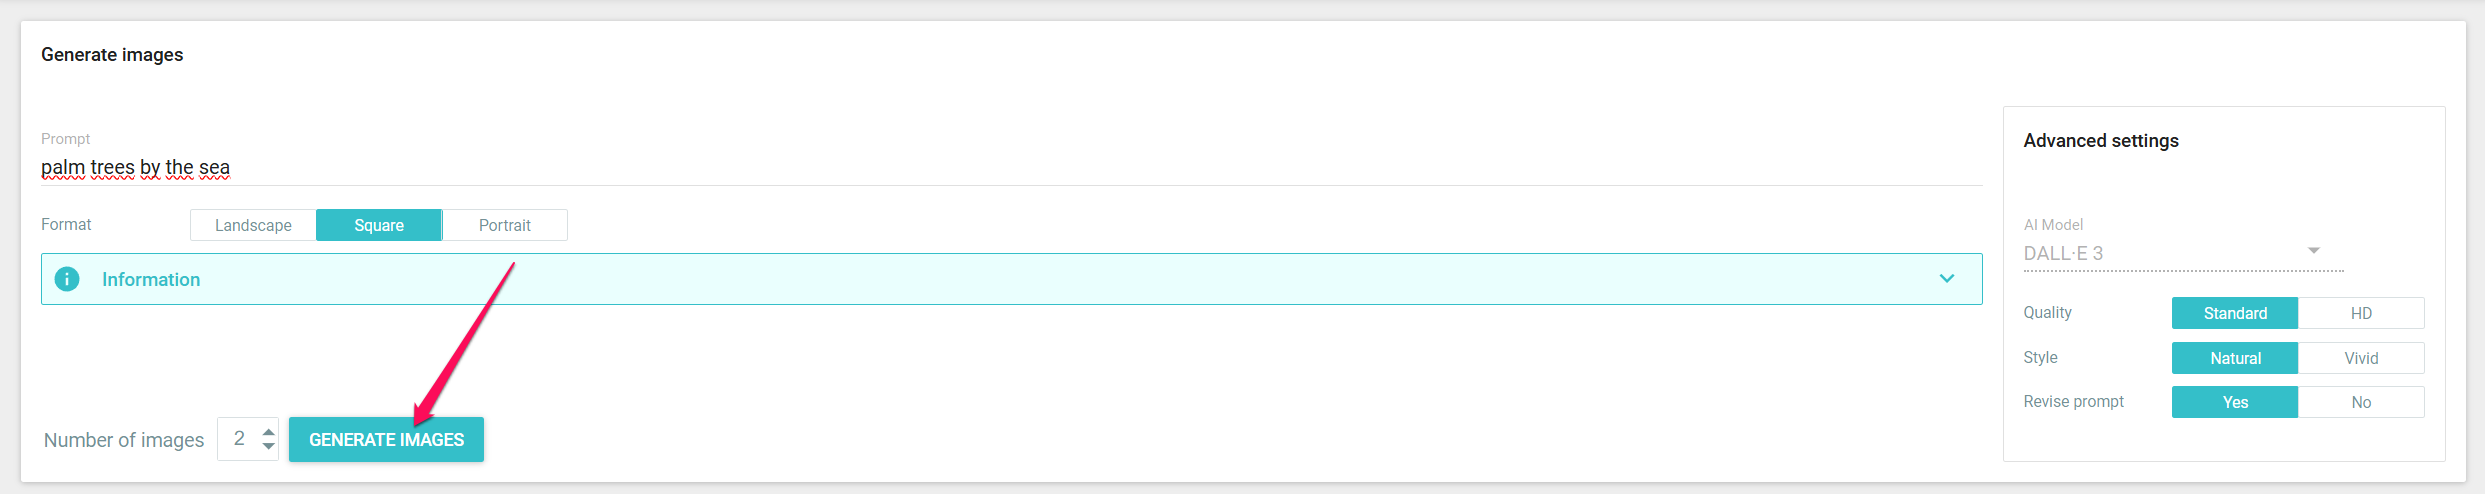Select Square format
This screenshot has width=2485, height=494.
(379, 225)
